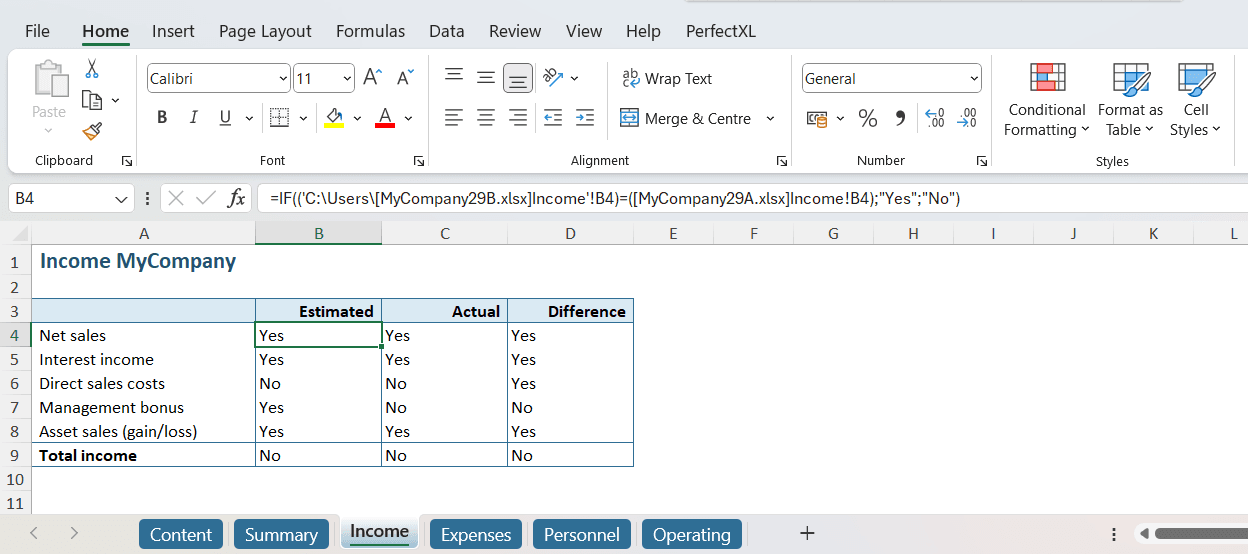Increase cell indent

tap(585, 118)
